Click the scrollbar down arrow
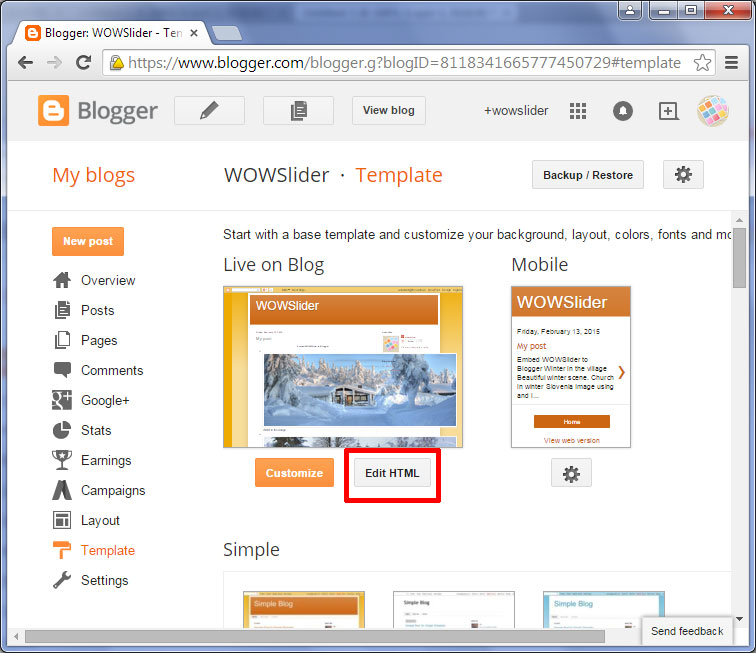The image size is (756, 653). (739, 619)
